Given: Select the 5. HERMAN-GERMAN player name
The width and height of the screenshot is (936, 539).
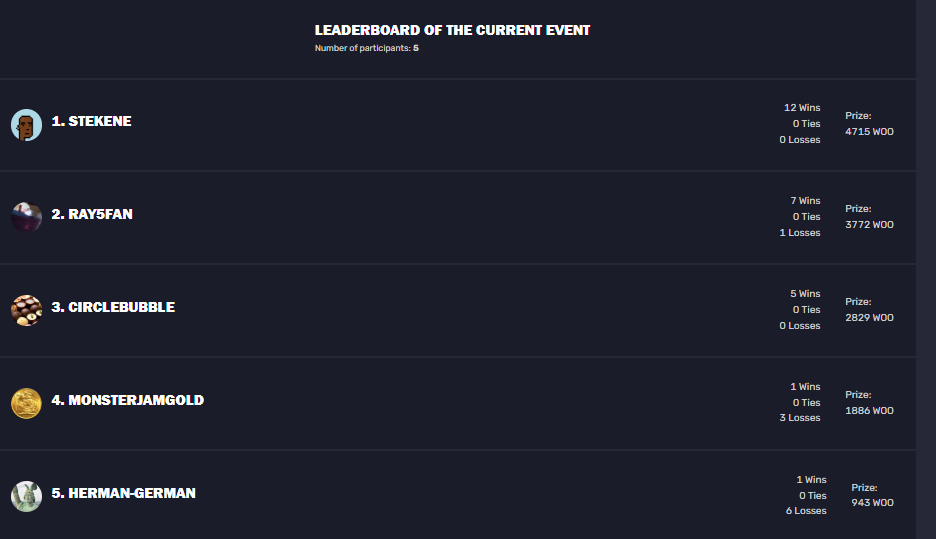Looking at the screenshot, I should (124, 494).
